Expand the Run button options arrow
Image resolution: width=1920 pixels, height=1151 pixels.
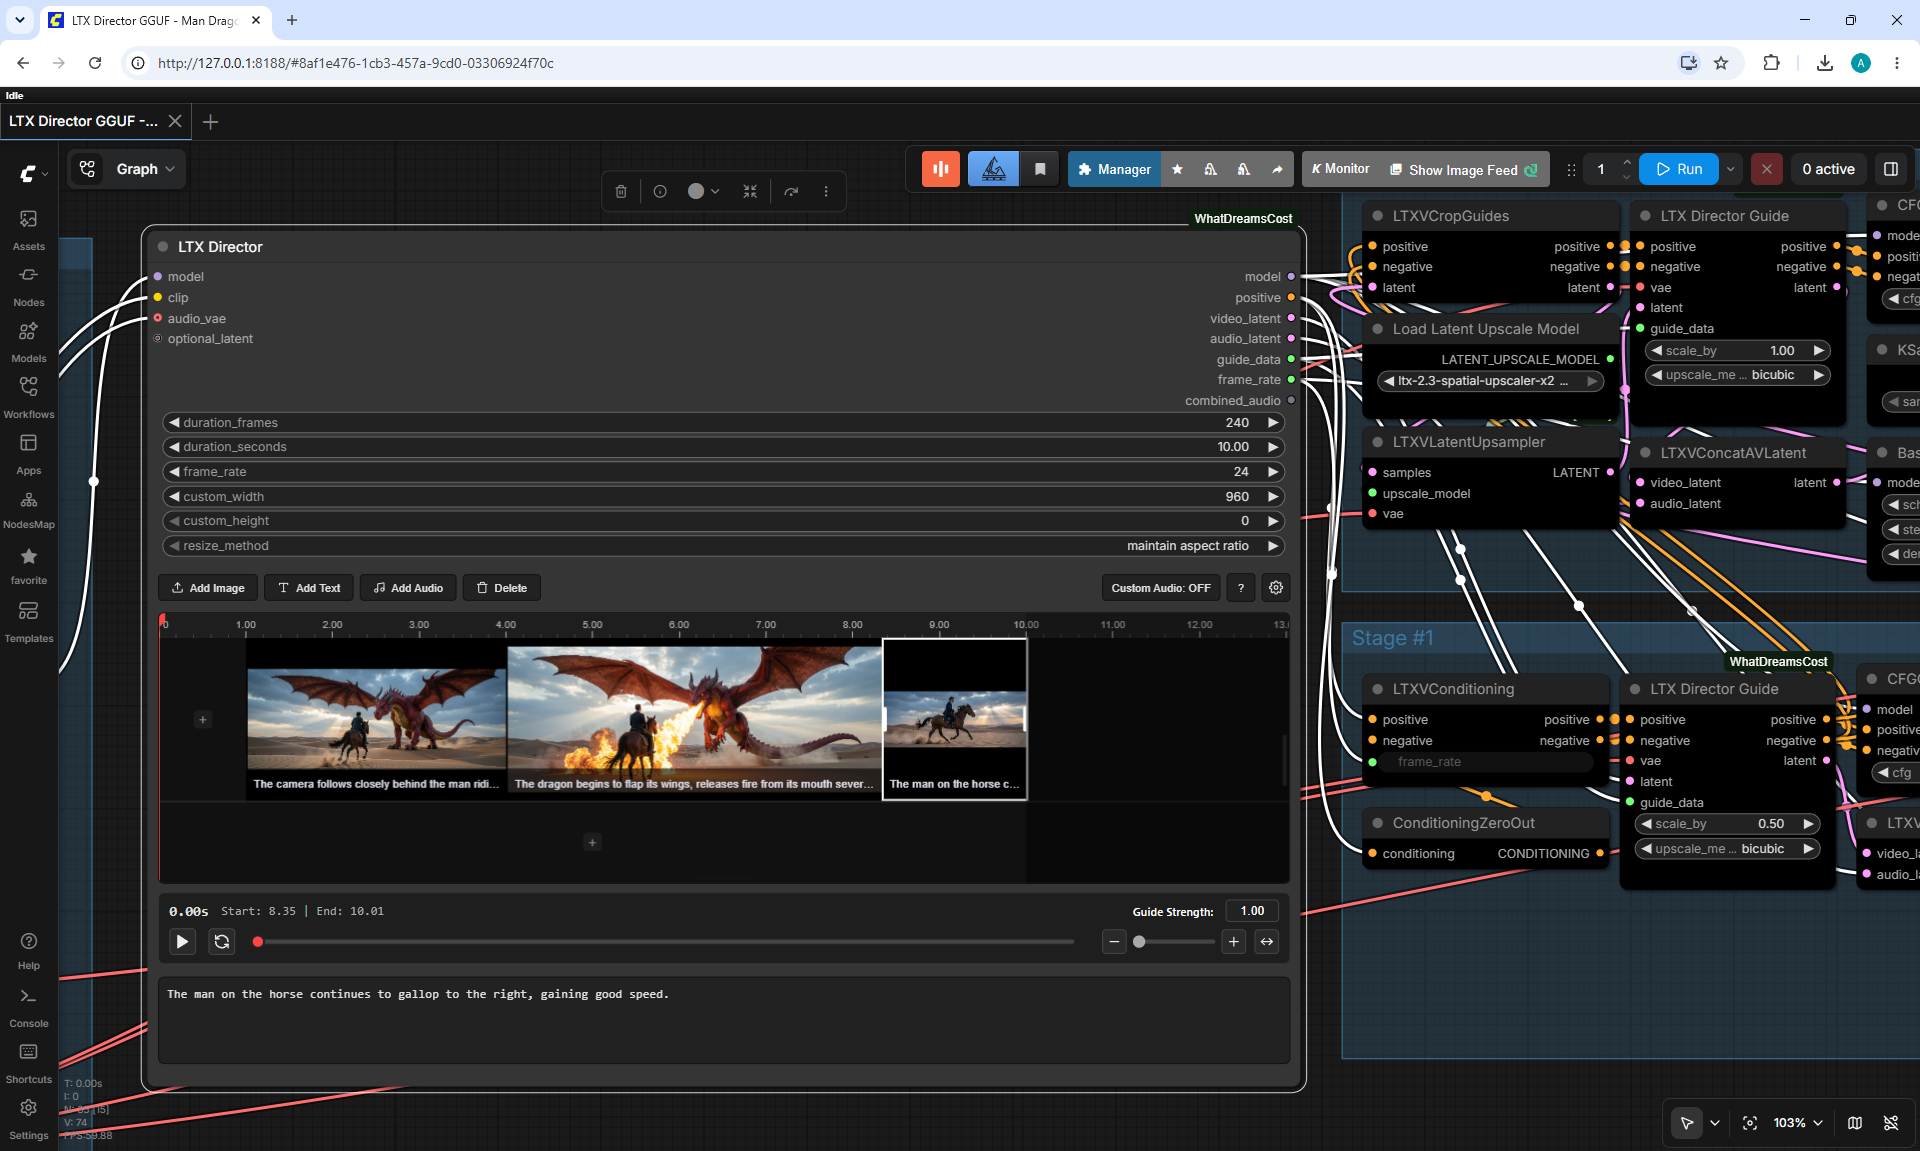[x=1731, y=169]
